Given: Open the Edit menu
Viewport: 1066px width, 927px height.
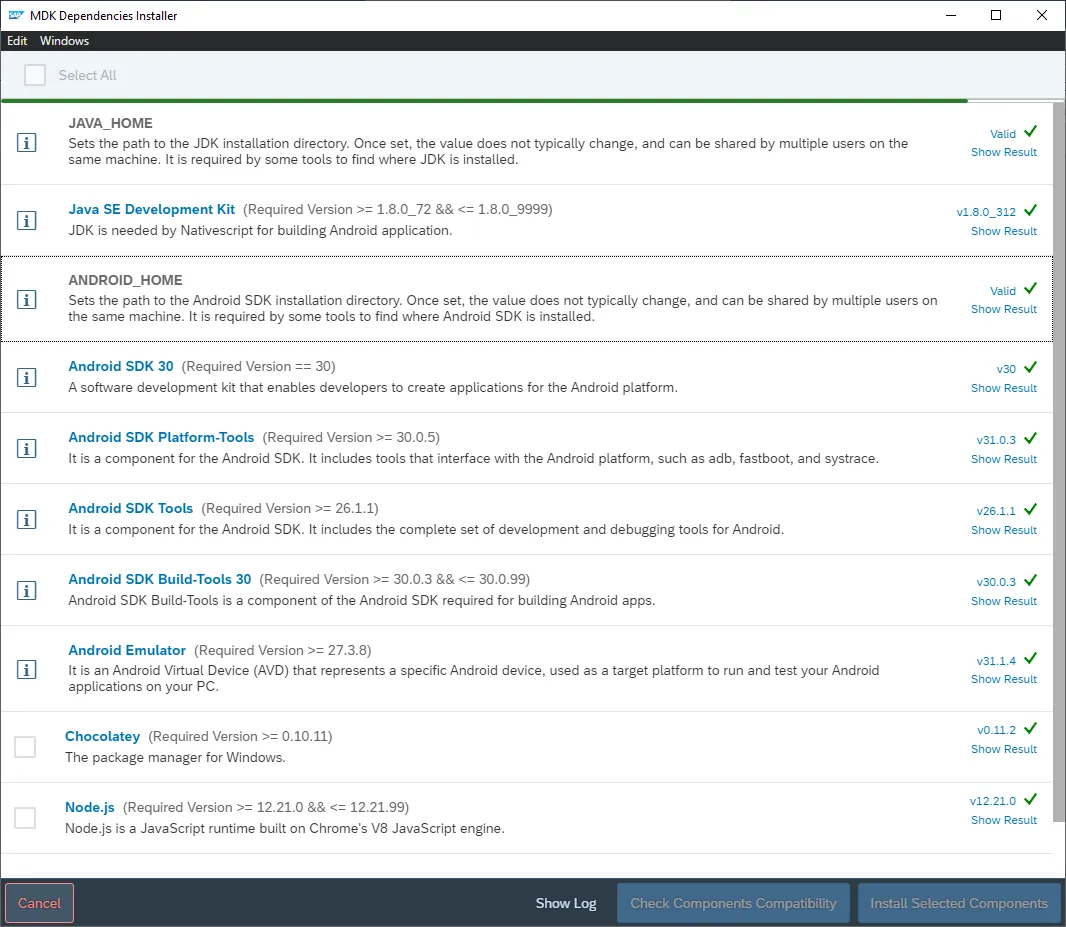Looking at the screenshot, I should click(17, 41).
